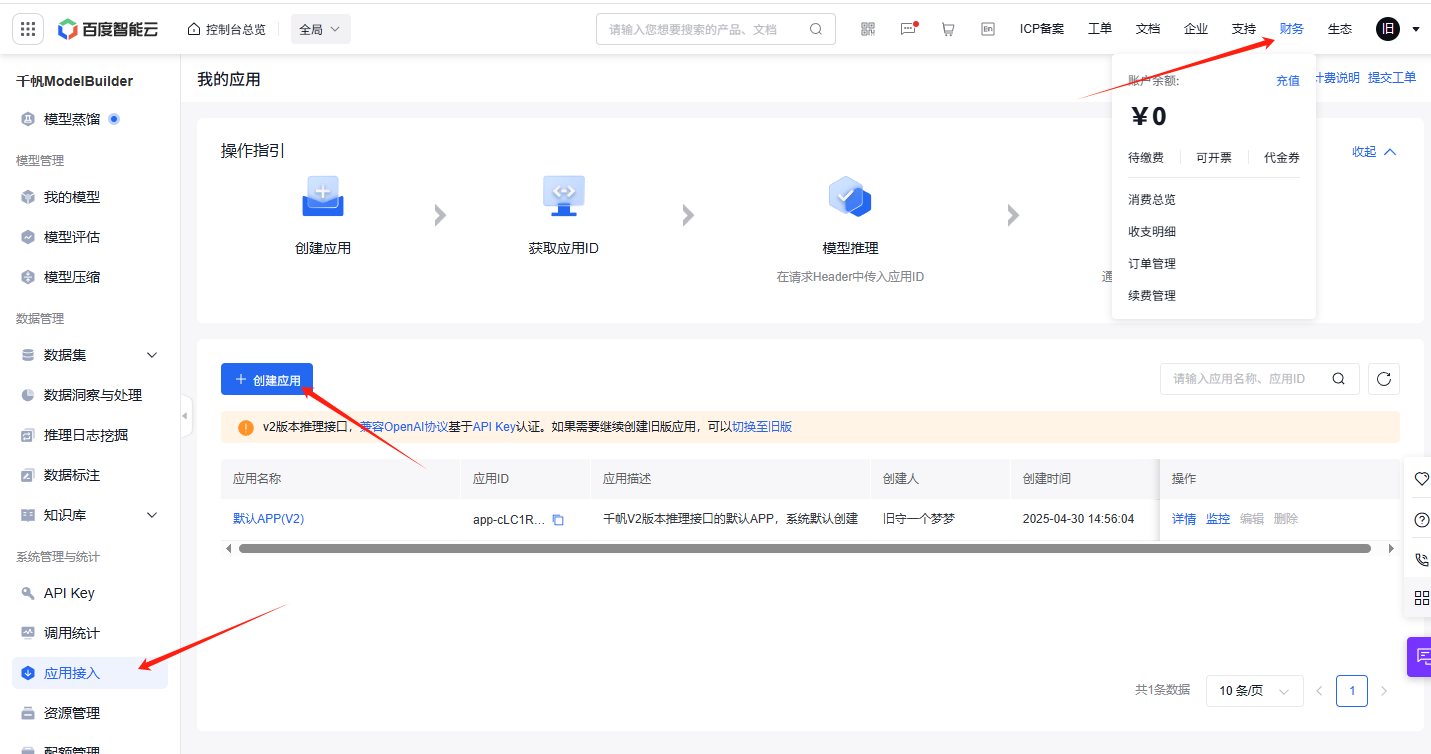Screen dimensions: 1431x754
Task: Click 待缴费 in finance panel
Action: 1146,158
